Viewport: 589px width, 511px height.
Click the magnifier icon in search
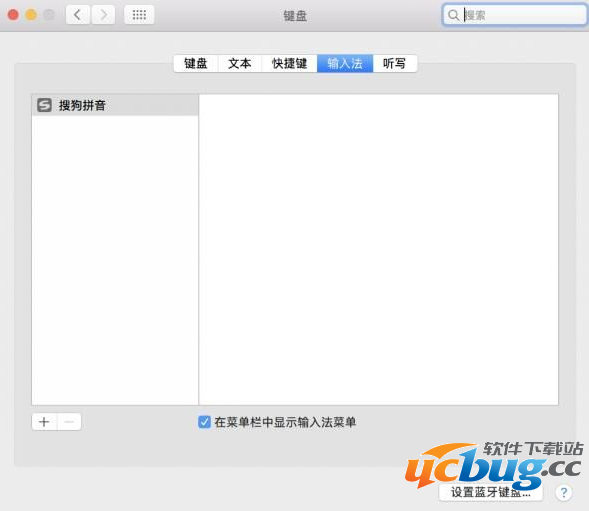(453, 15)
